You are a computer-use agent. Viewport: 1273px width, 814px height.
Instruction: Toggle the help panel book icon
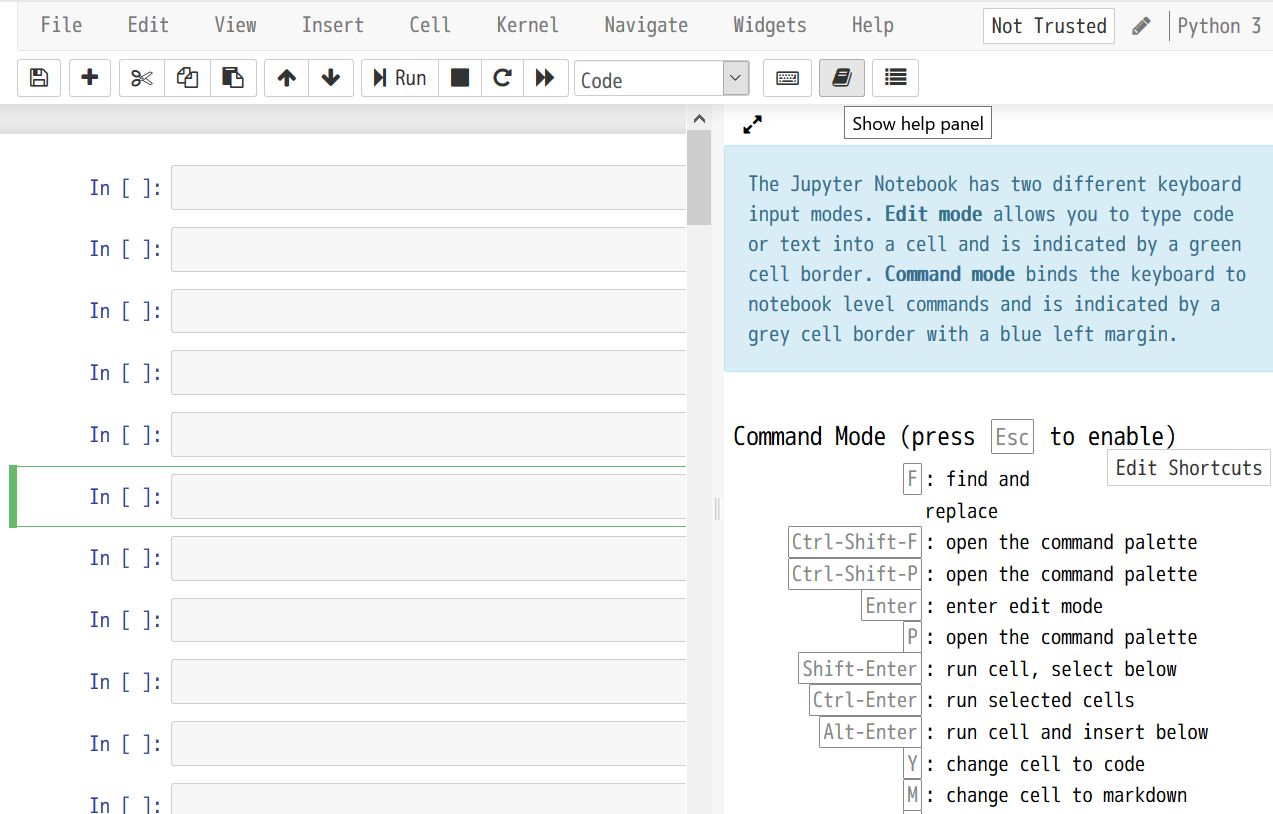(841, 78)
